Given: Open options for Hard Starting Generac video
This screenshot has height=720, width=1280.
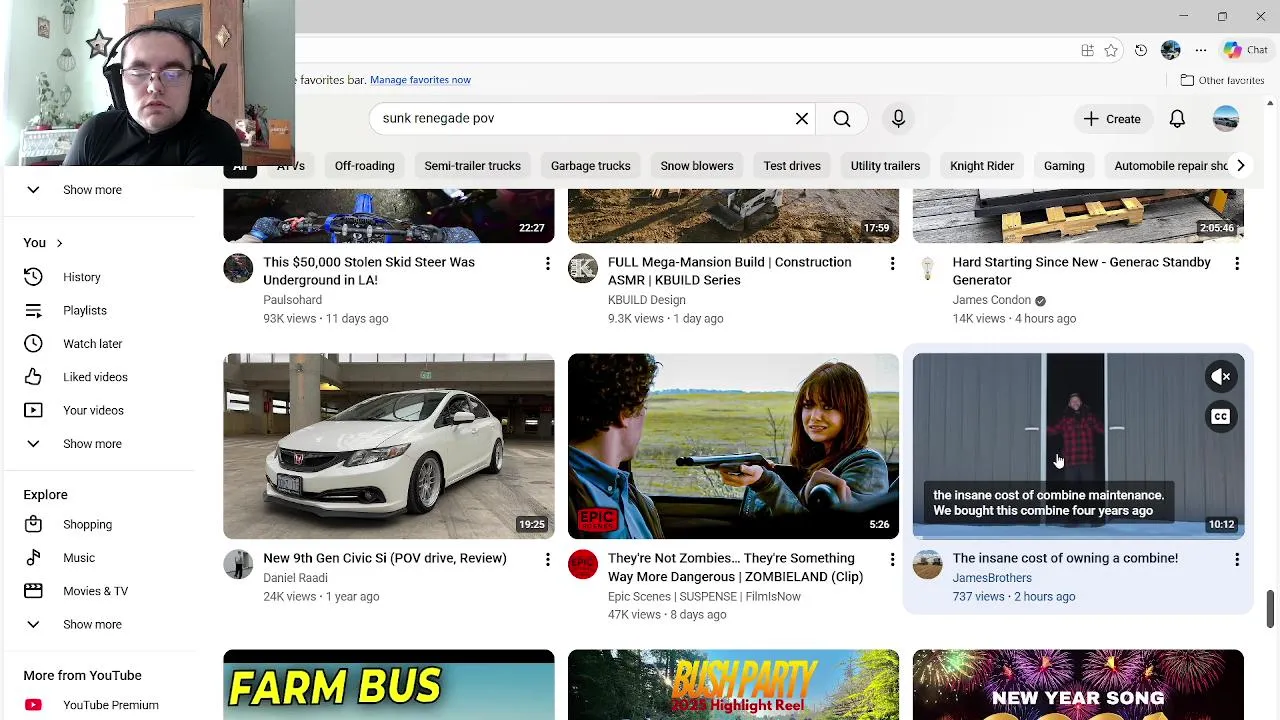Looking at the screenshot, I should pyautogui.click(x=1237, y=263).
